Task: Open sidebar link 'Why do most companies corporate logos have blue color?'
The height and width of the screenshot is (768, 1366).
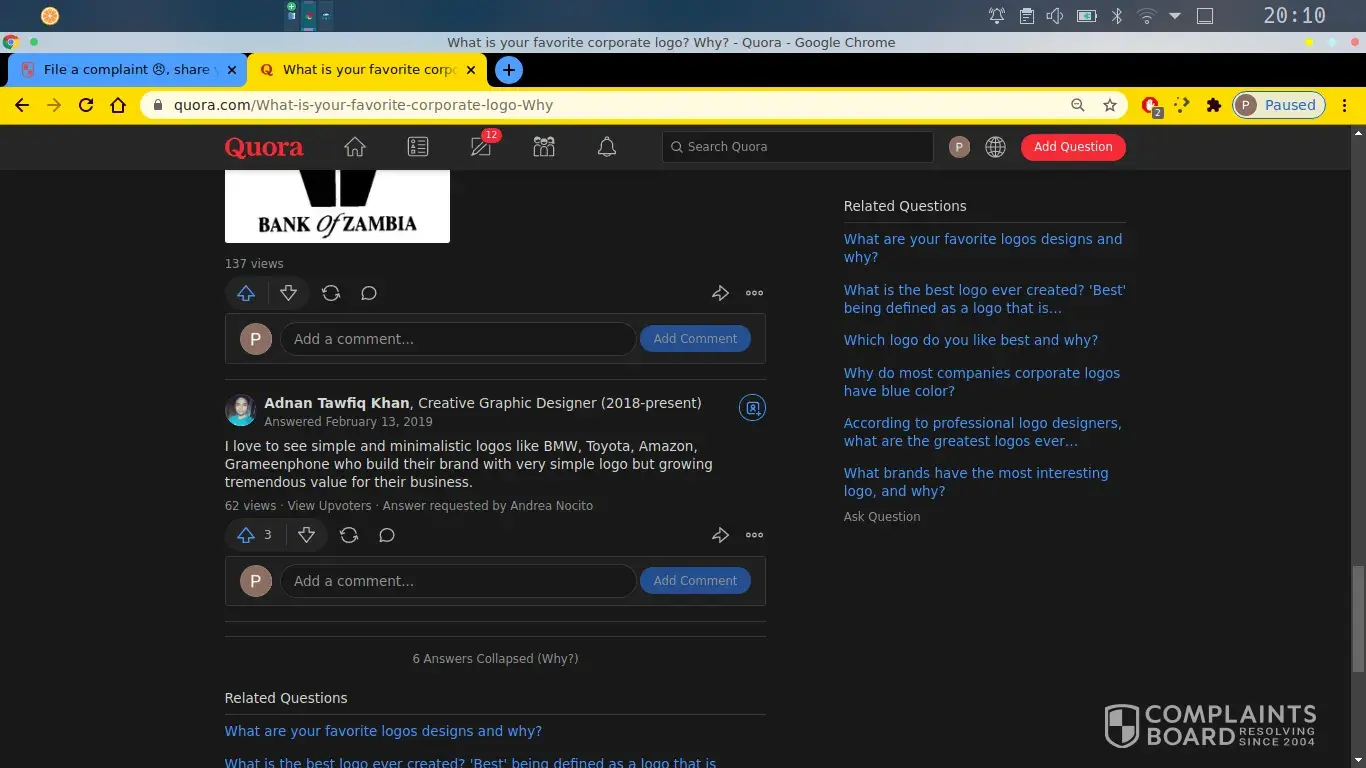Action: pos(982,382)
